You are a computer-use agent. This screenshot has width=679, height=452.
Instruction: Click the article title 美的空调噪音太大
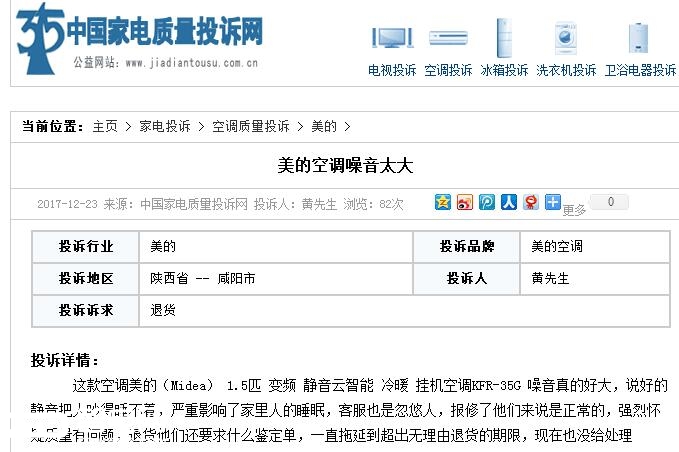(345, 165)
